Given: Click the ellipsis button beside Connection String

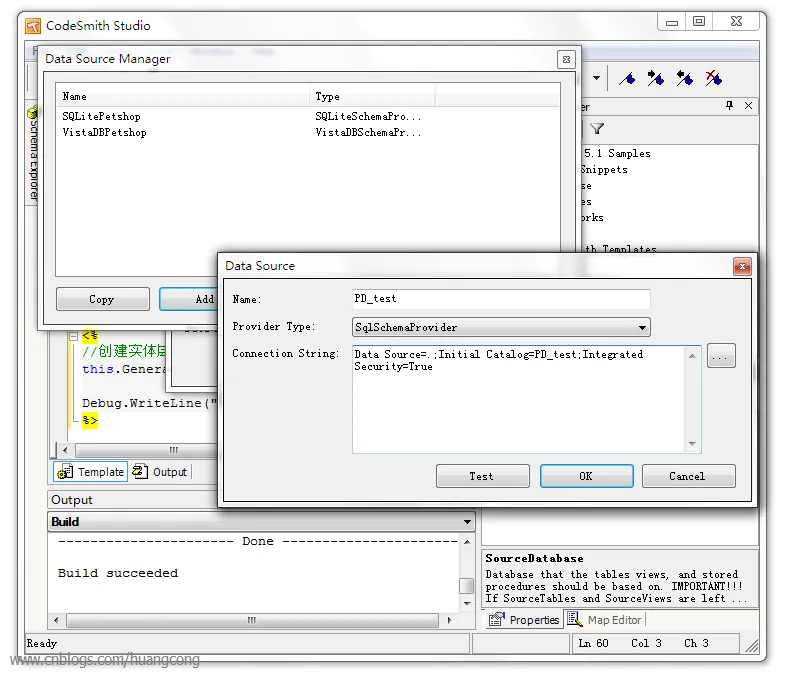Looking at the screenshot, I should 721,356.
